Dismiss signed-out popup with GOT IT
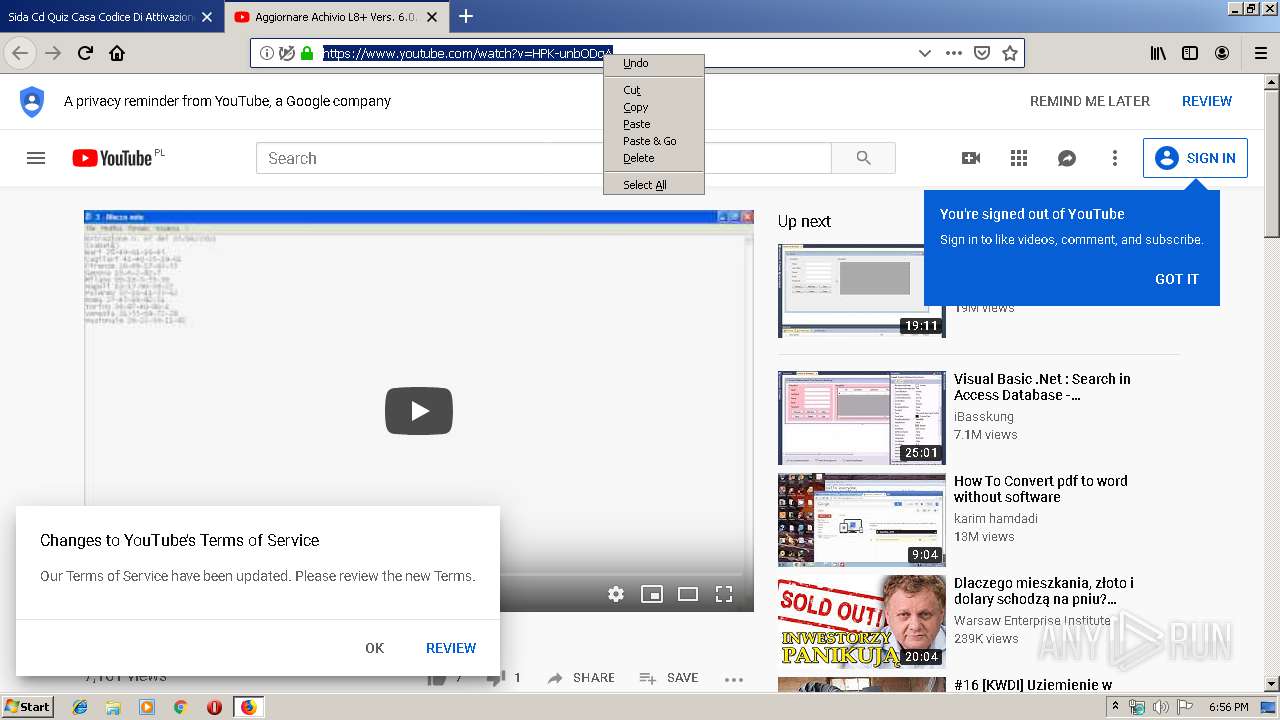Viewport: 1280px width, 720px height. tap(1176, 279)
